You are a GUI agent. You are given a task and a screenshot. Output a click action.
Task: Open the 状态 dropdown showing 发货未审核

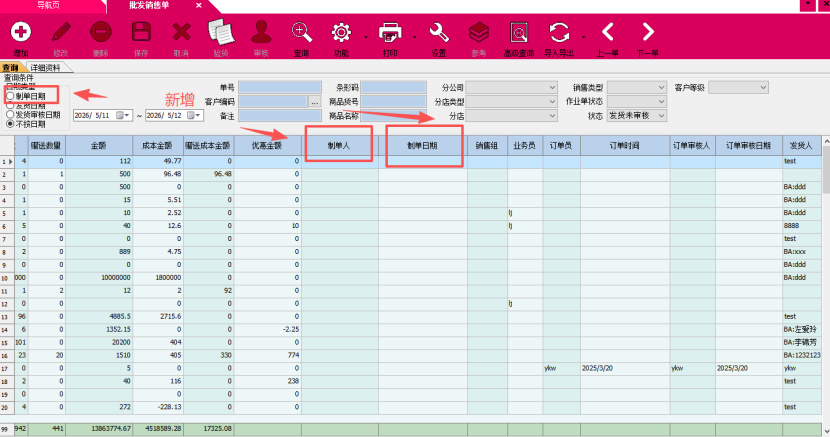[636, 115]
